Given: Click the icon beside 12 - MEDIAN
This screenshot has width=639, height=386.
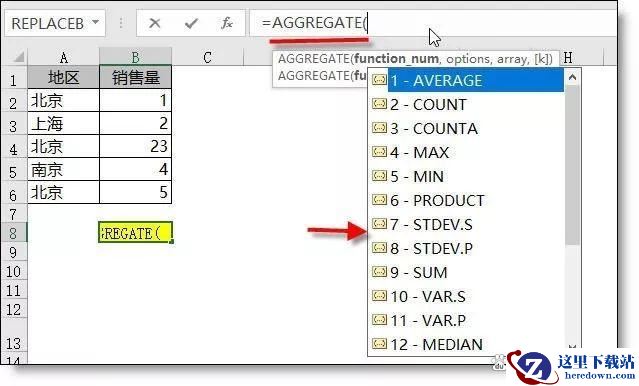Looking at the screenshot, I should pyautogui.click(x=379, y=344).
